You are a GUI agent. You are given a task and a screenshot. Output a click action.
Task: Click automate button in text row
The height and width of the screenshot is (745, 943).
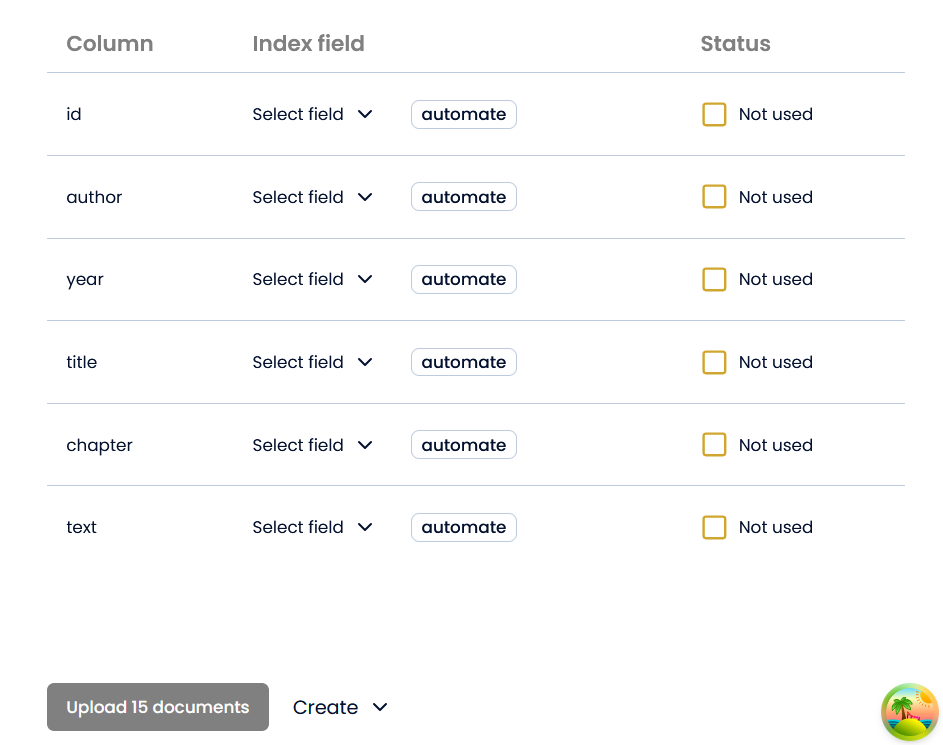click(x=463, y=527)
